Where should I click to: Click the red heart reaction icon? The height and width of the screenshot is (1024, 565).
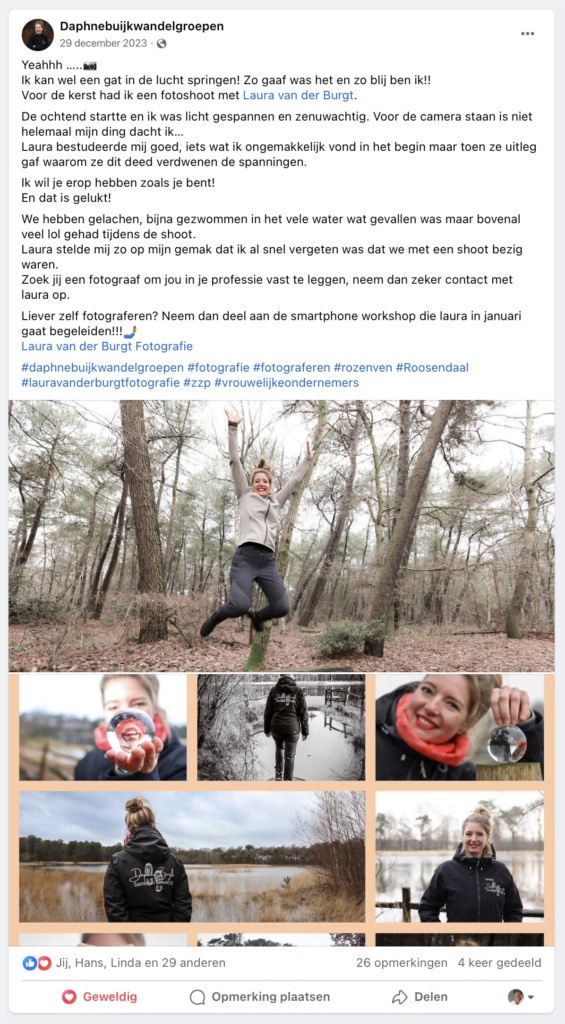click(44, 963)
